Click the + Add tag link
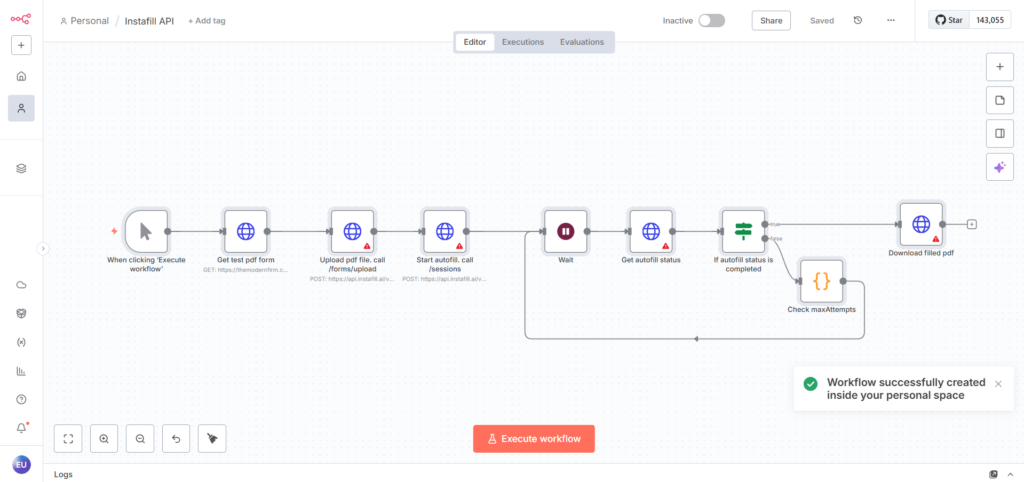This screenshot has width=1024, height=482. click(x=207, y=20)
